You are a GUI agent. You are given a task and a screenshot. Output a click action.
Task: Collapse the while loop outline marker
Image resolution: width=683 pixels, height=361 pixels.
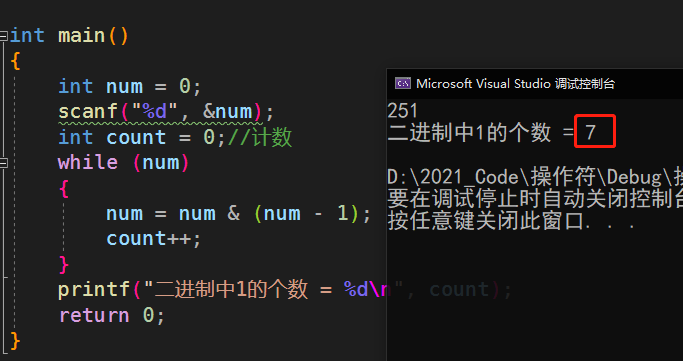[x=3, y=163]
